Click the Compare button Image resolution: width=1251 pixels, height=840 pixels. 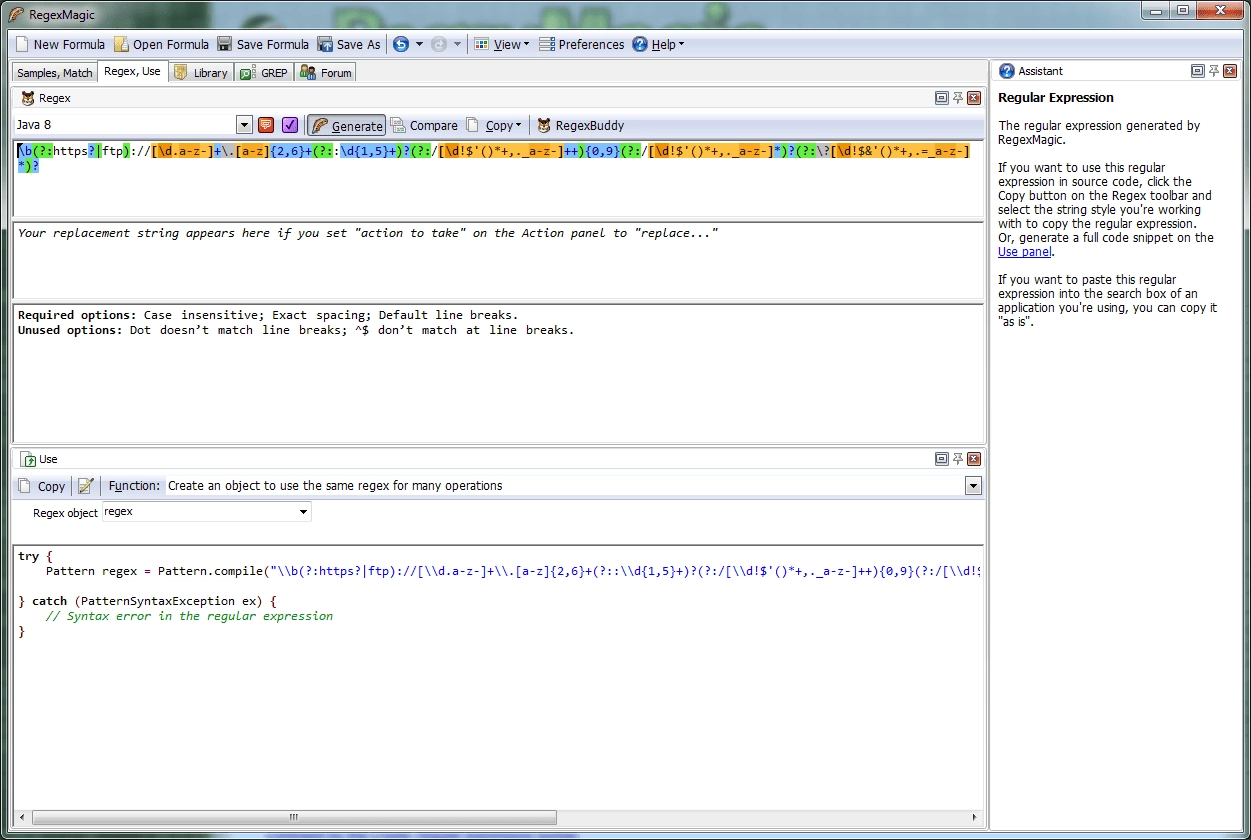click(x=424, y=125)
